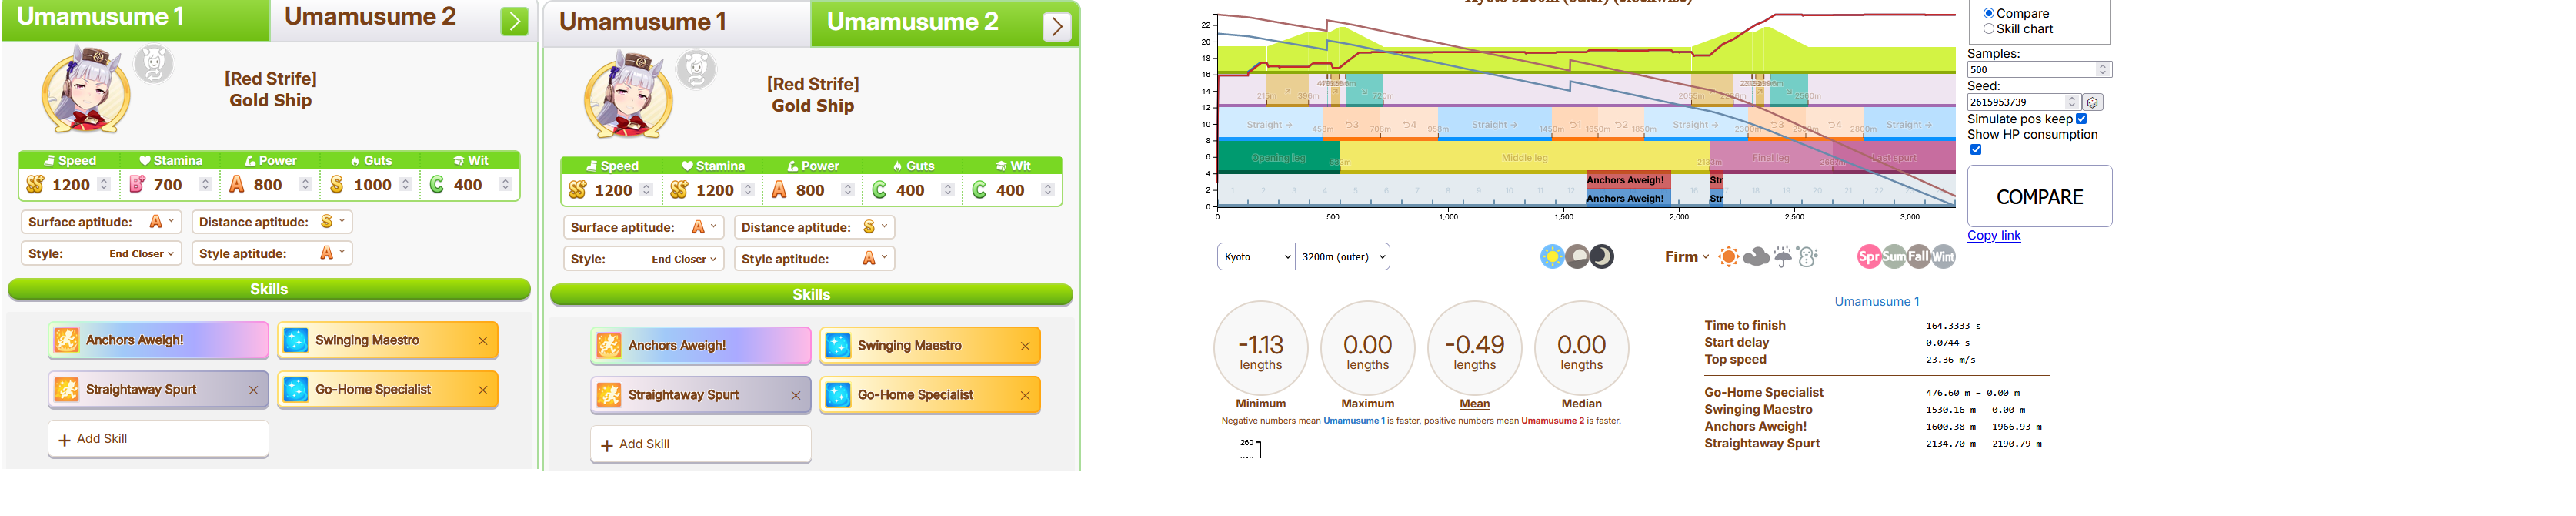
Task: Select the Spr spring season icon
Action: click(1869, 257)
